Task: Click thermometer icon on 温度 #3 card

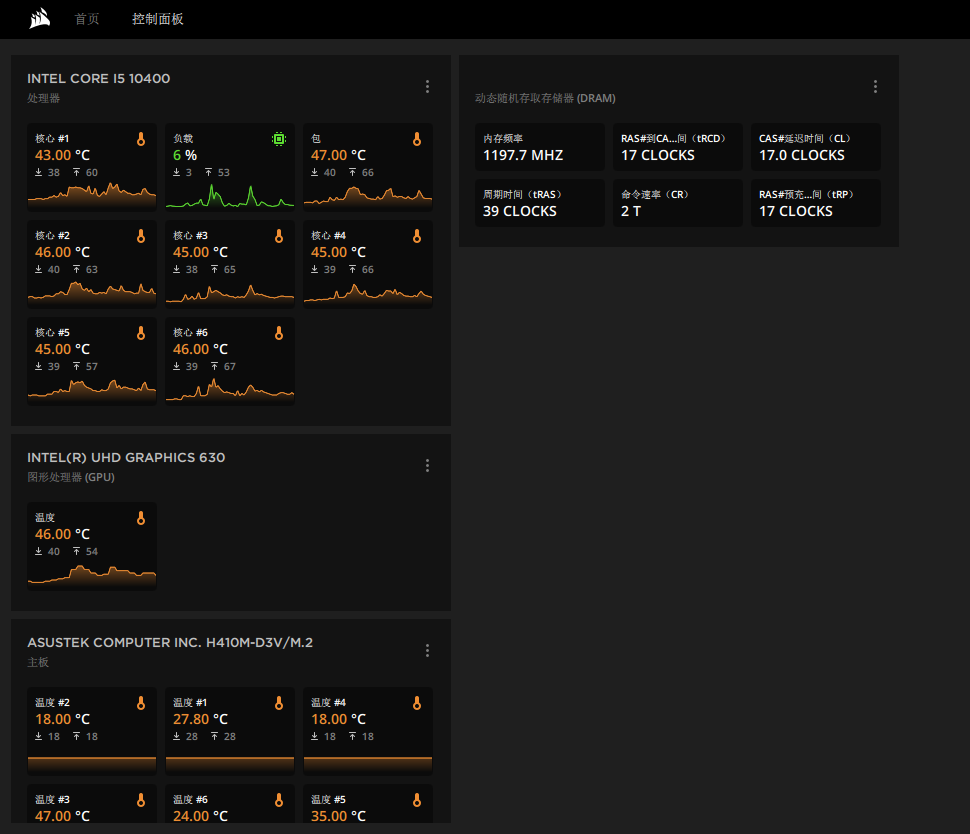Action: 141,801
